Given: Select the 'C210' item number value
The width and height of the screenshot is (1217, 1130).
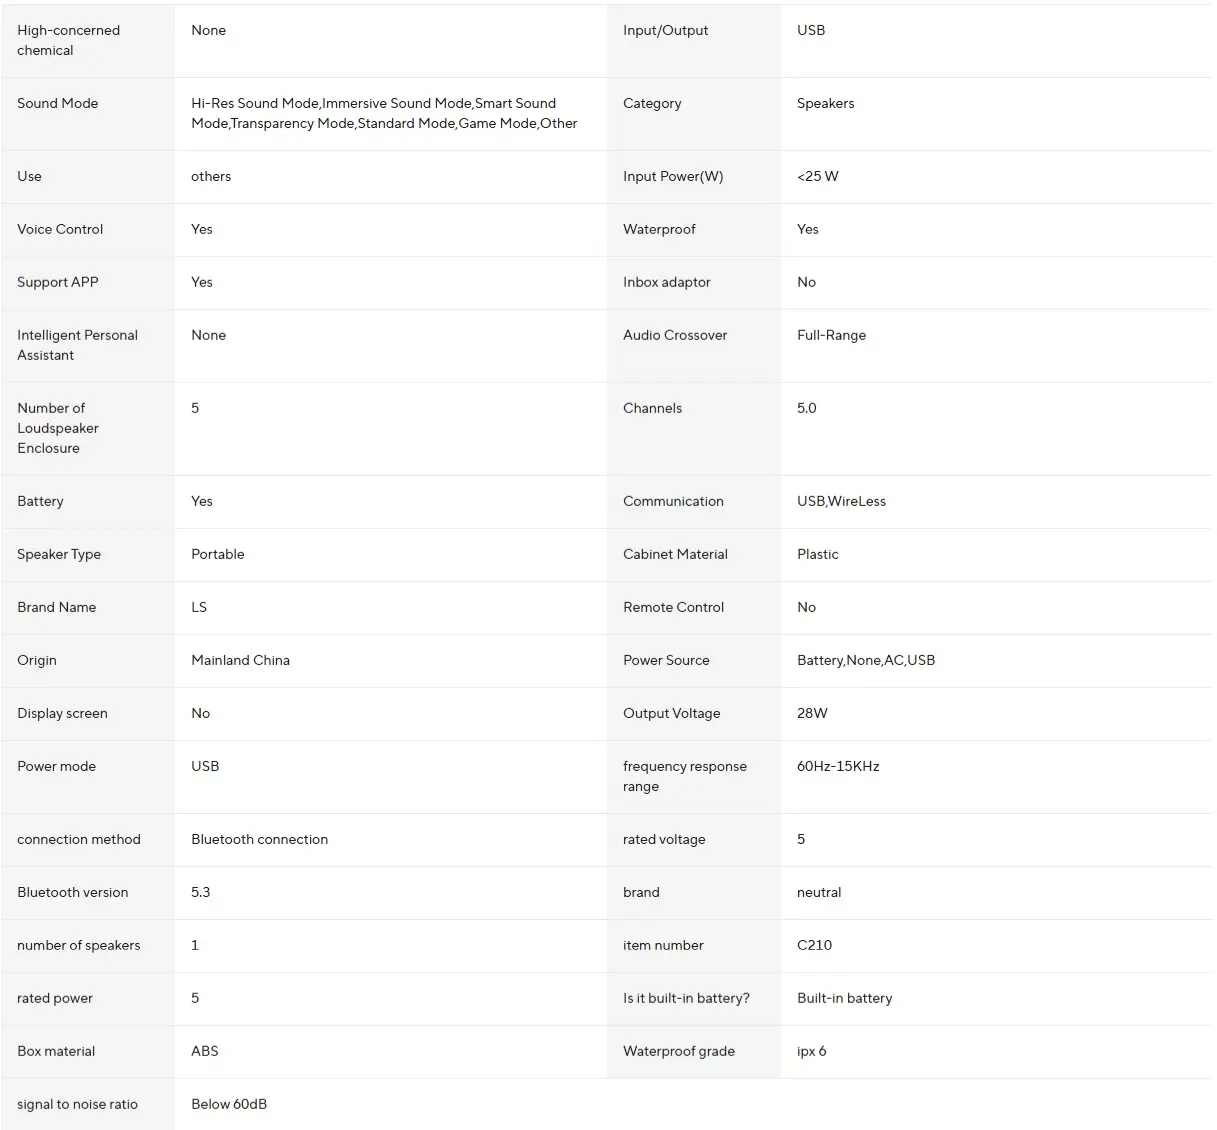Looking at the screenshot, I should coord(814,945).
